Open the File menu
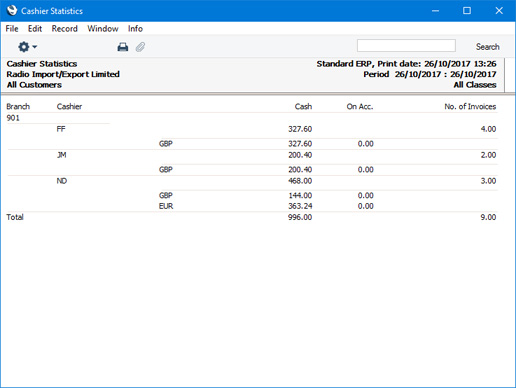Viewport: 516px width, 388px height. tap(12, 29)
